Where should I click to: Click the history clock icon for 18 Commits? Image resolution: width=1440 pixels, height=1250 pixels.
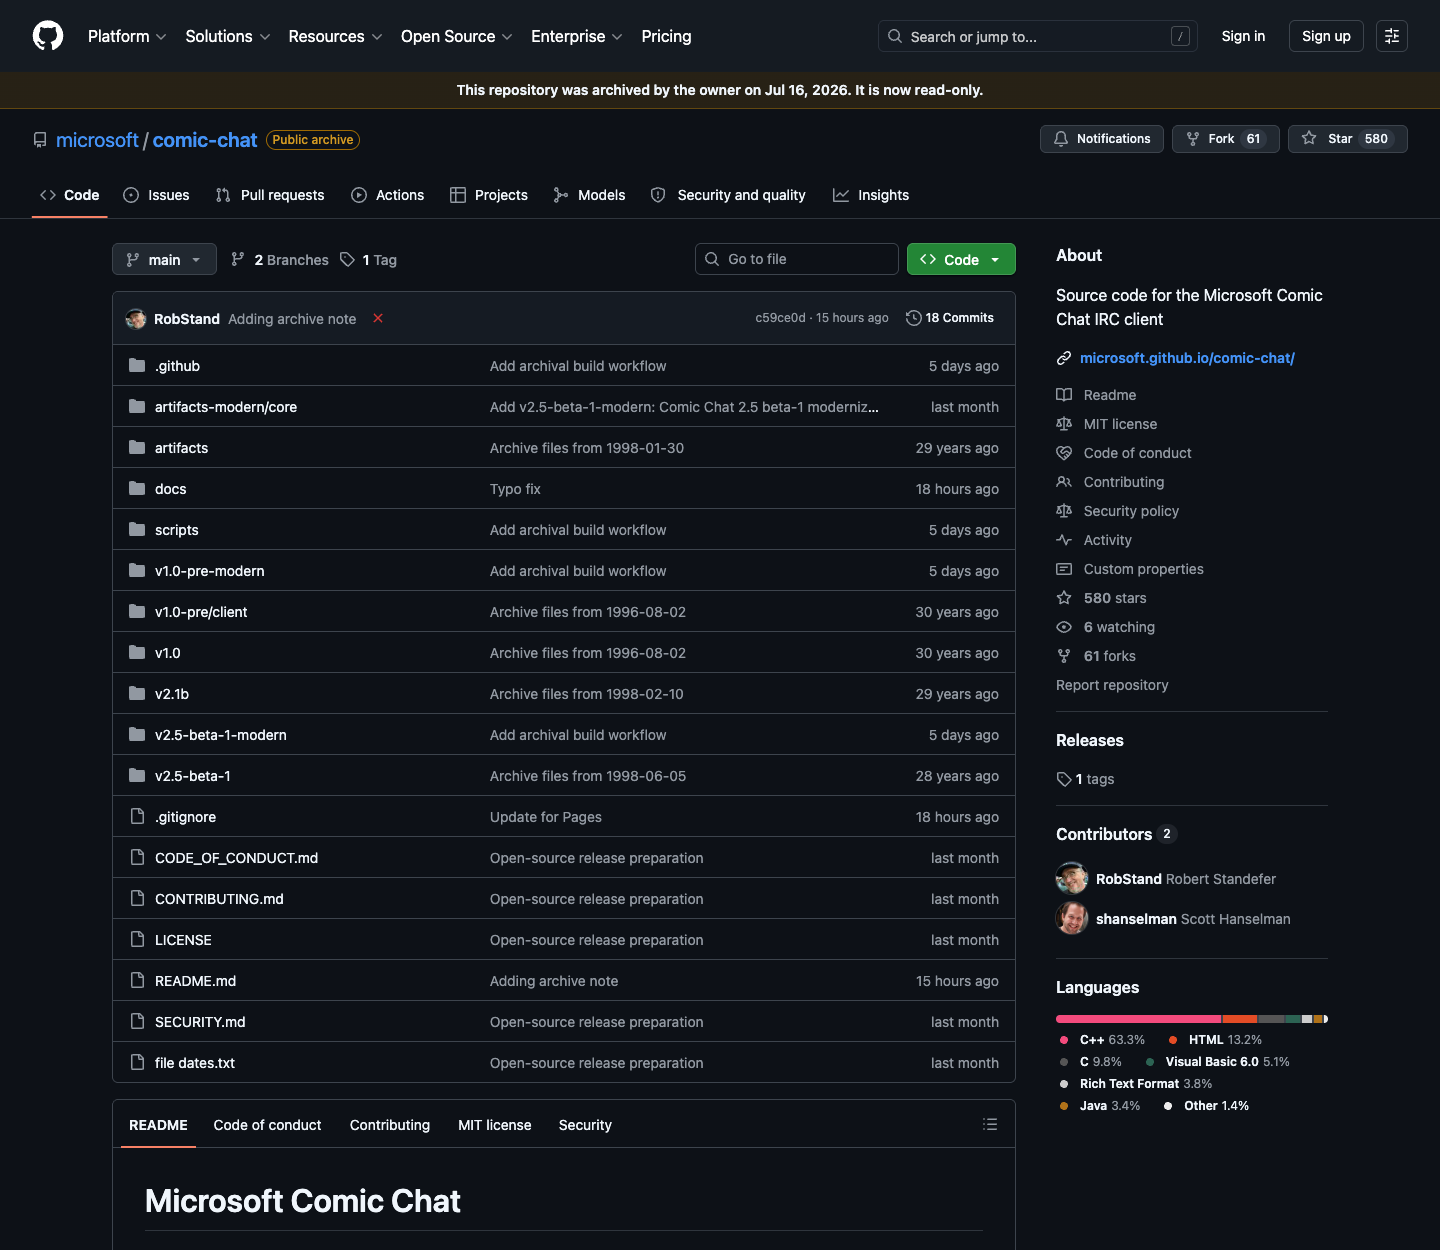(x=913, y=318)
